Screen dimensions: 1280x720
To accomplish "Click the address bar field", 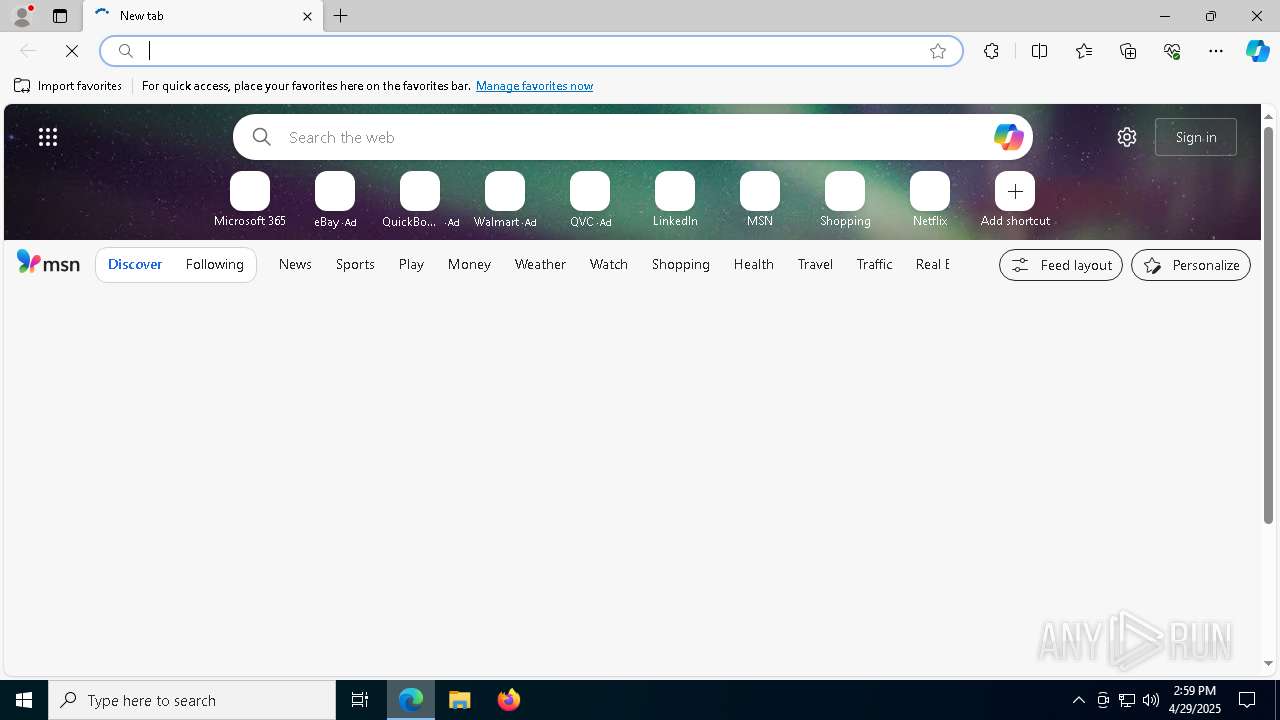I will click(x=531, y=51).
